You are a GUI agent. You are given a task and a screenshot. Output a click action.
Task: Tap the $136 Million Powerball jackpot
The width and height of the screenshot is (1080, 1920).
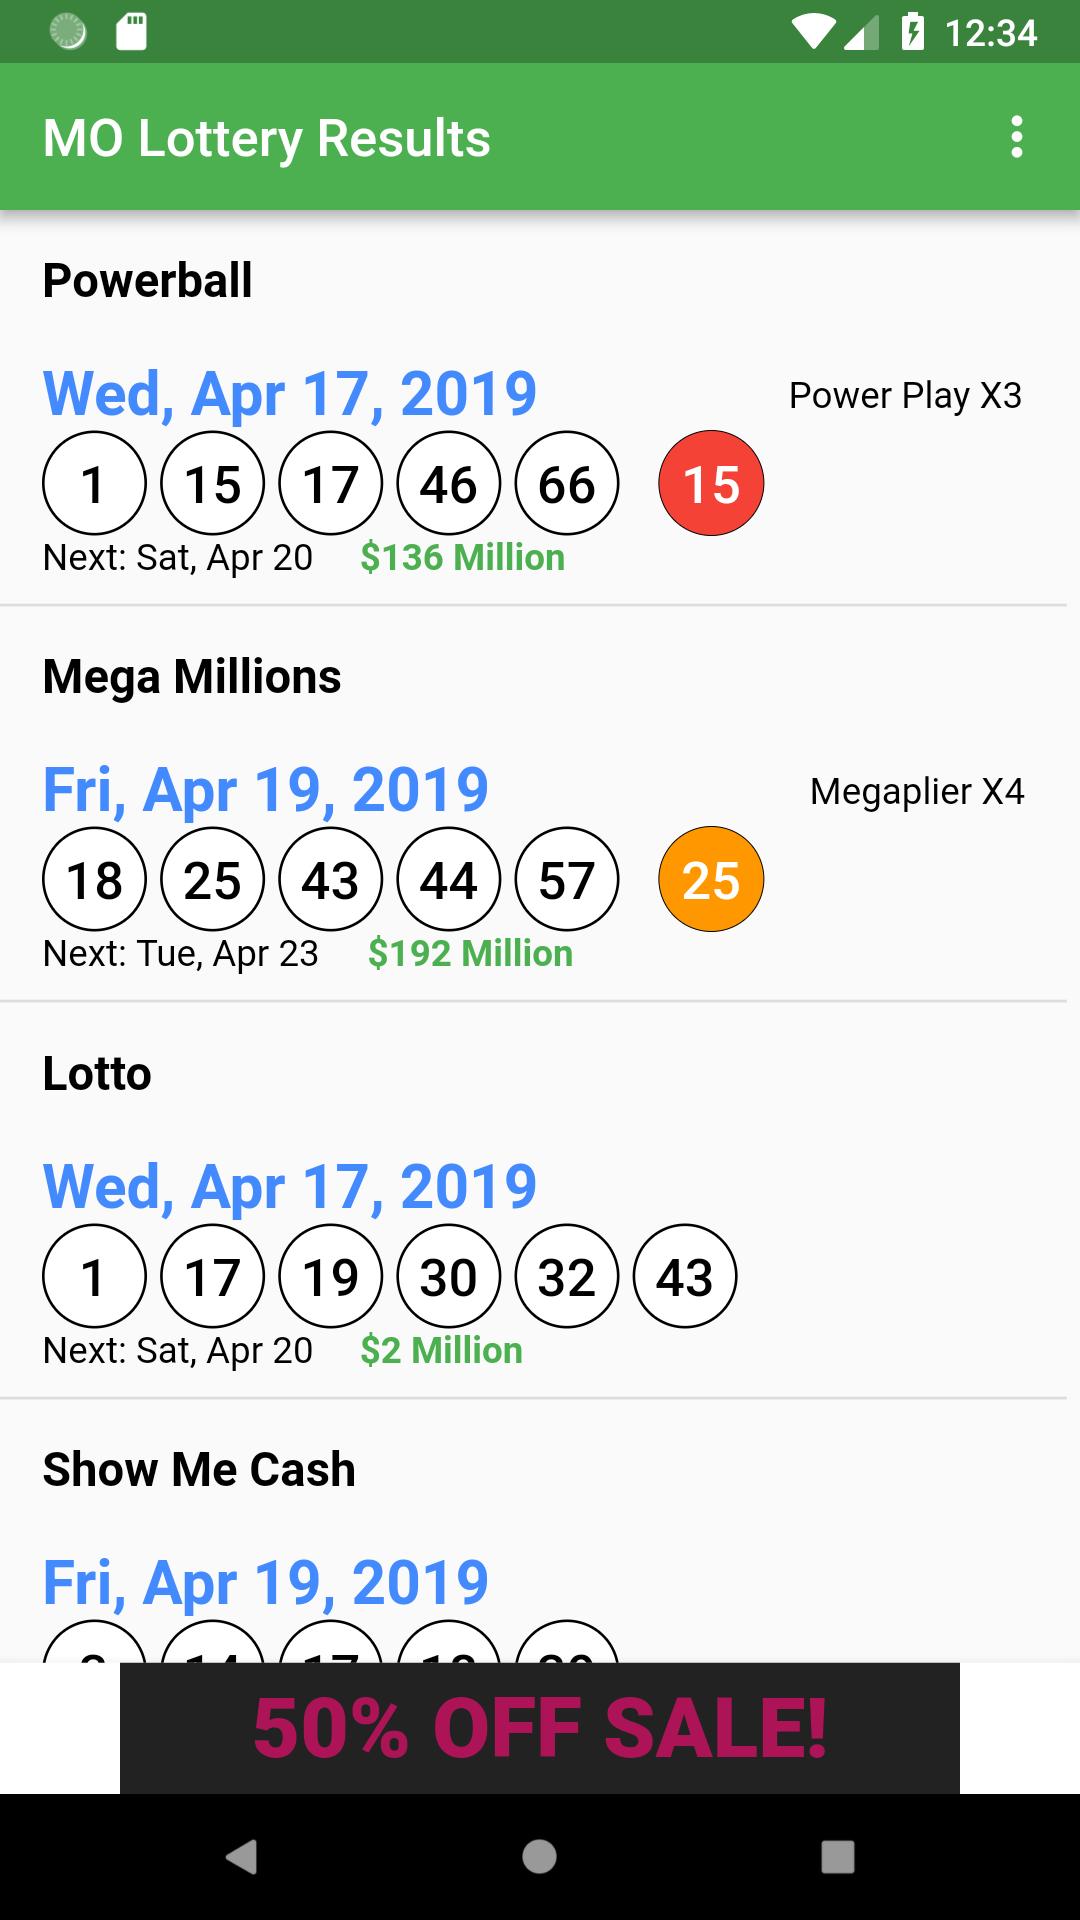463,557
